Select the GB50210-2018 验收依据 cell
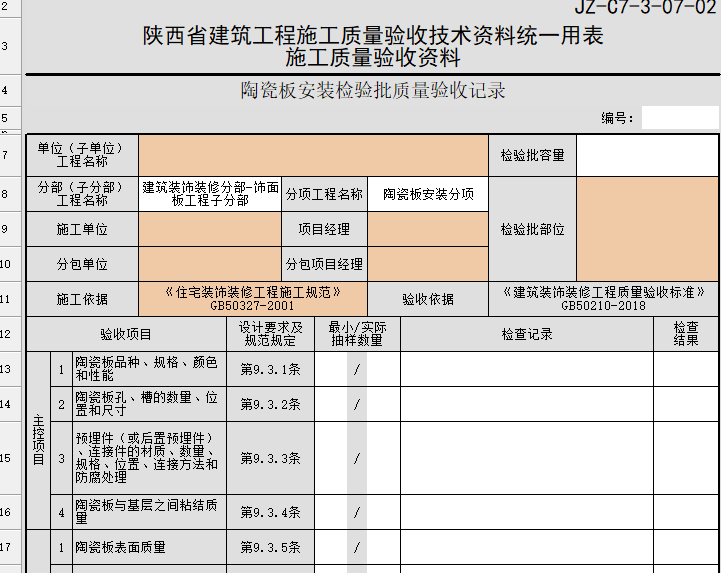The width and height of the screenshot is (721, 573). 603,299
